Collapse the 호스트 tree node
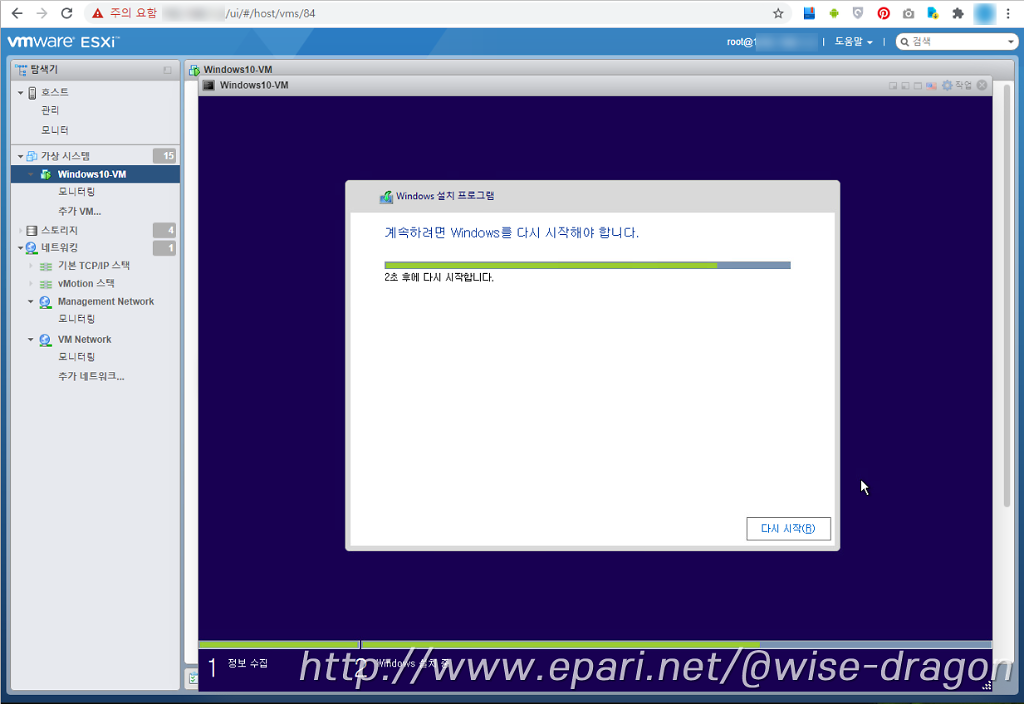The height and width of the screenshot is (704, 1024). [x=20, y=93]
